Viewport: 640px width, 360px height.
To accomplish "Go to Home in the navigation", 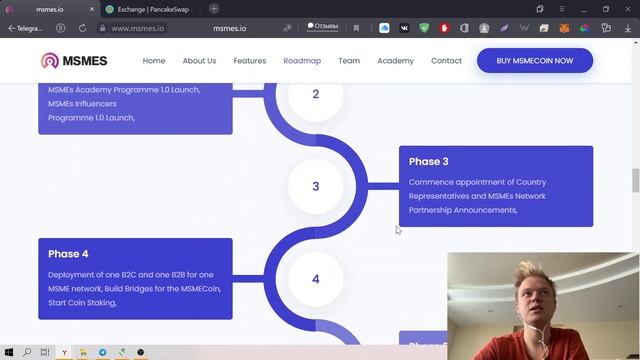I will point(154,61).
